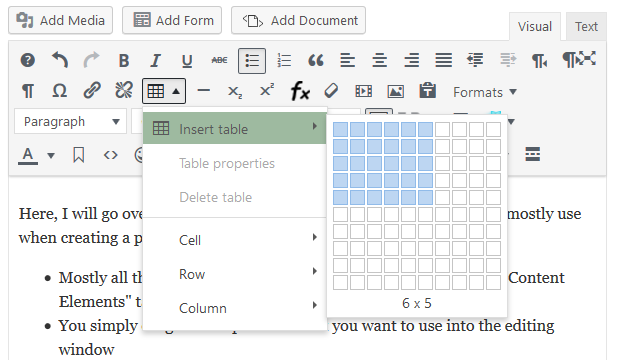This screenshot has width=621, height=360.
Task: Open the Formats dropdown
Action: [485, 92]
